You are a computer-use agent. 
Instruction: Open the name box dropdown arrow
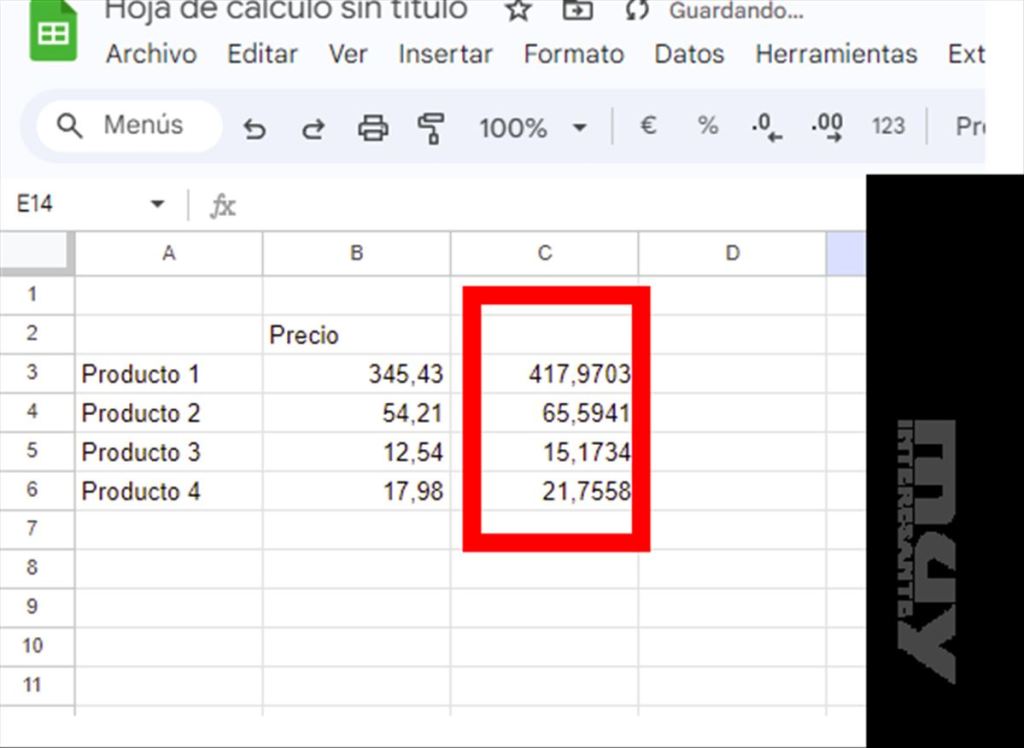(x=157, y=204)
